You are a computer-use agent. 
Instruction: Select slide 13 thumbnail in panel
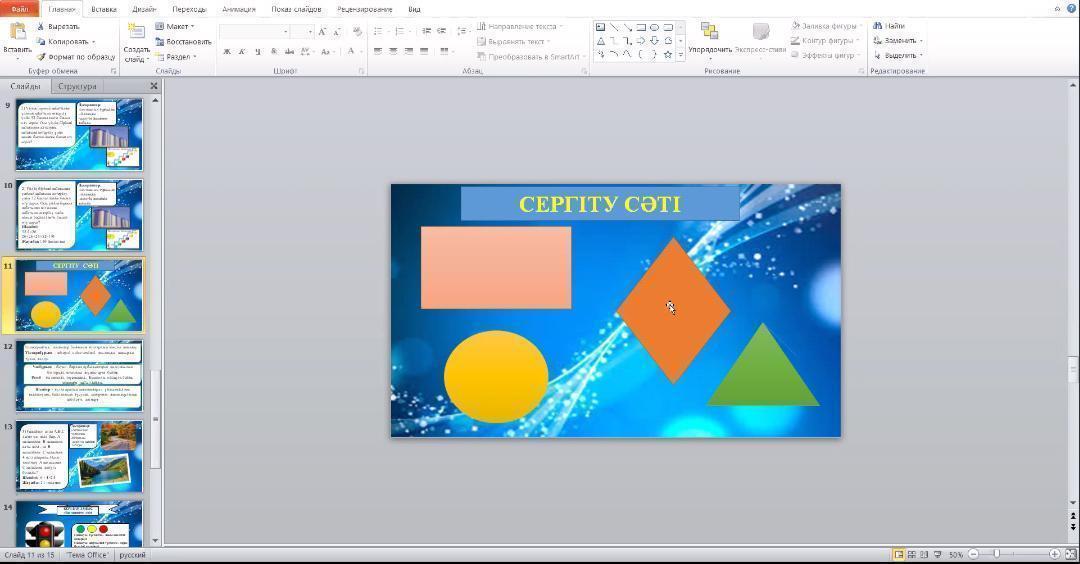[80, 456]
